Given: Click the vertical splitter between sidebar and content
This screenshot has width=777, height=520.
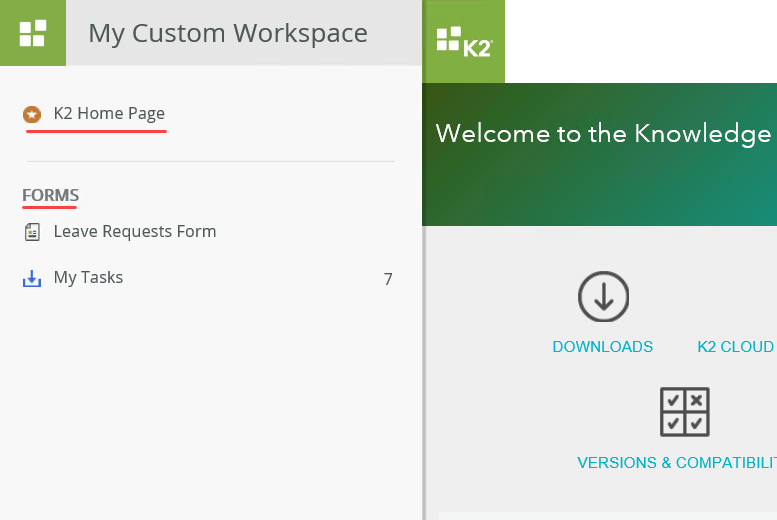Looking at the screenshot, I should pos(424,300).
